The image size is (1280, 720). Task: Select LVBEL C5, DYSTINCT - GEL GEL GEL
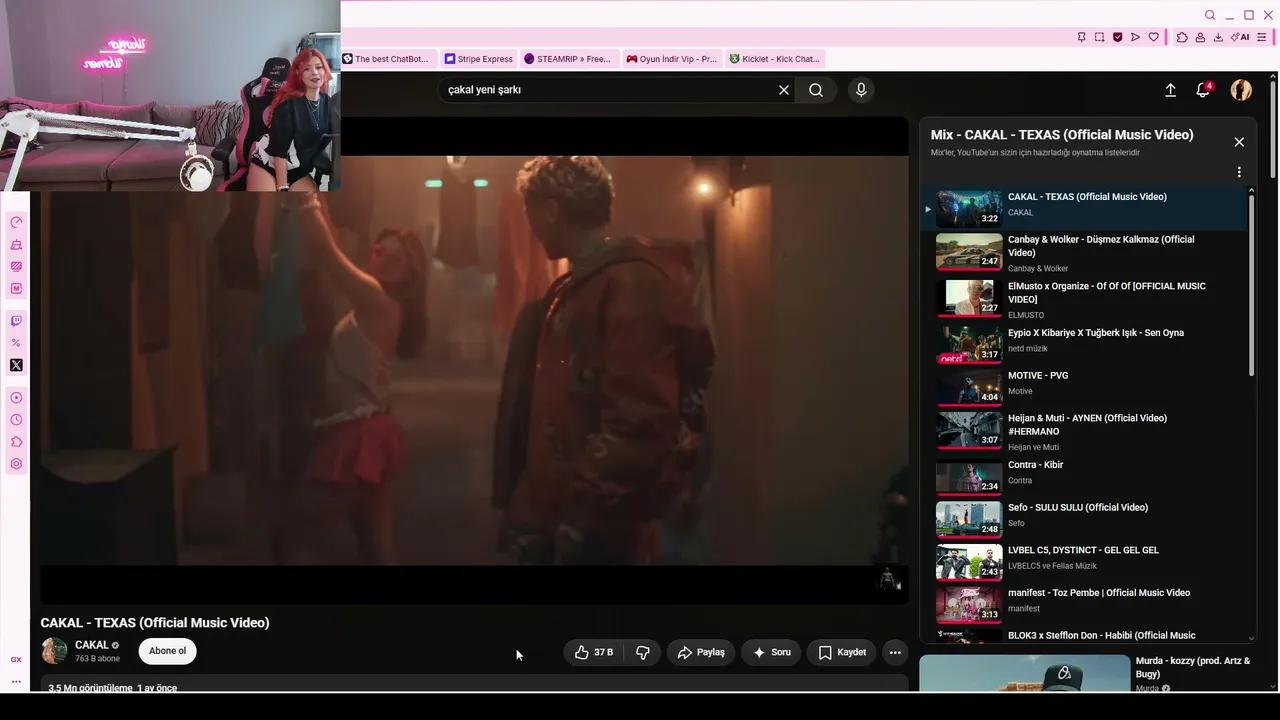click(1085, 562)
